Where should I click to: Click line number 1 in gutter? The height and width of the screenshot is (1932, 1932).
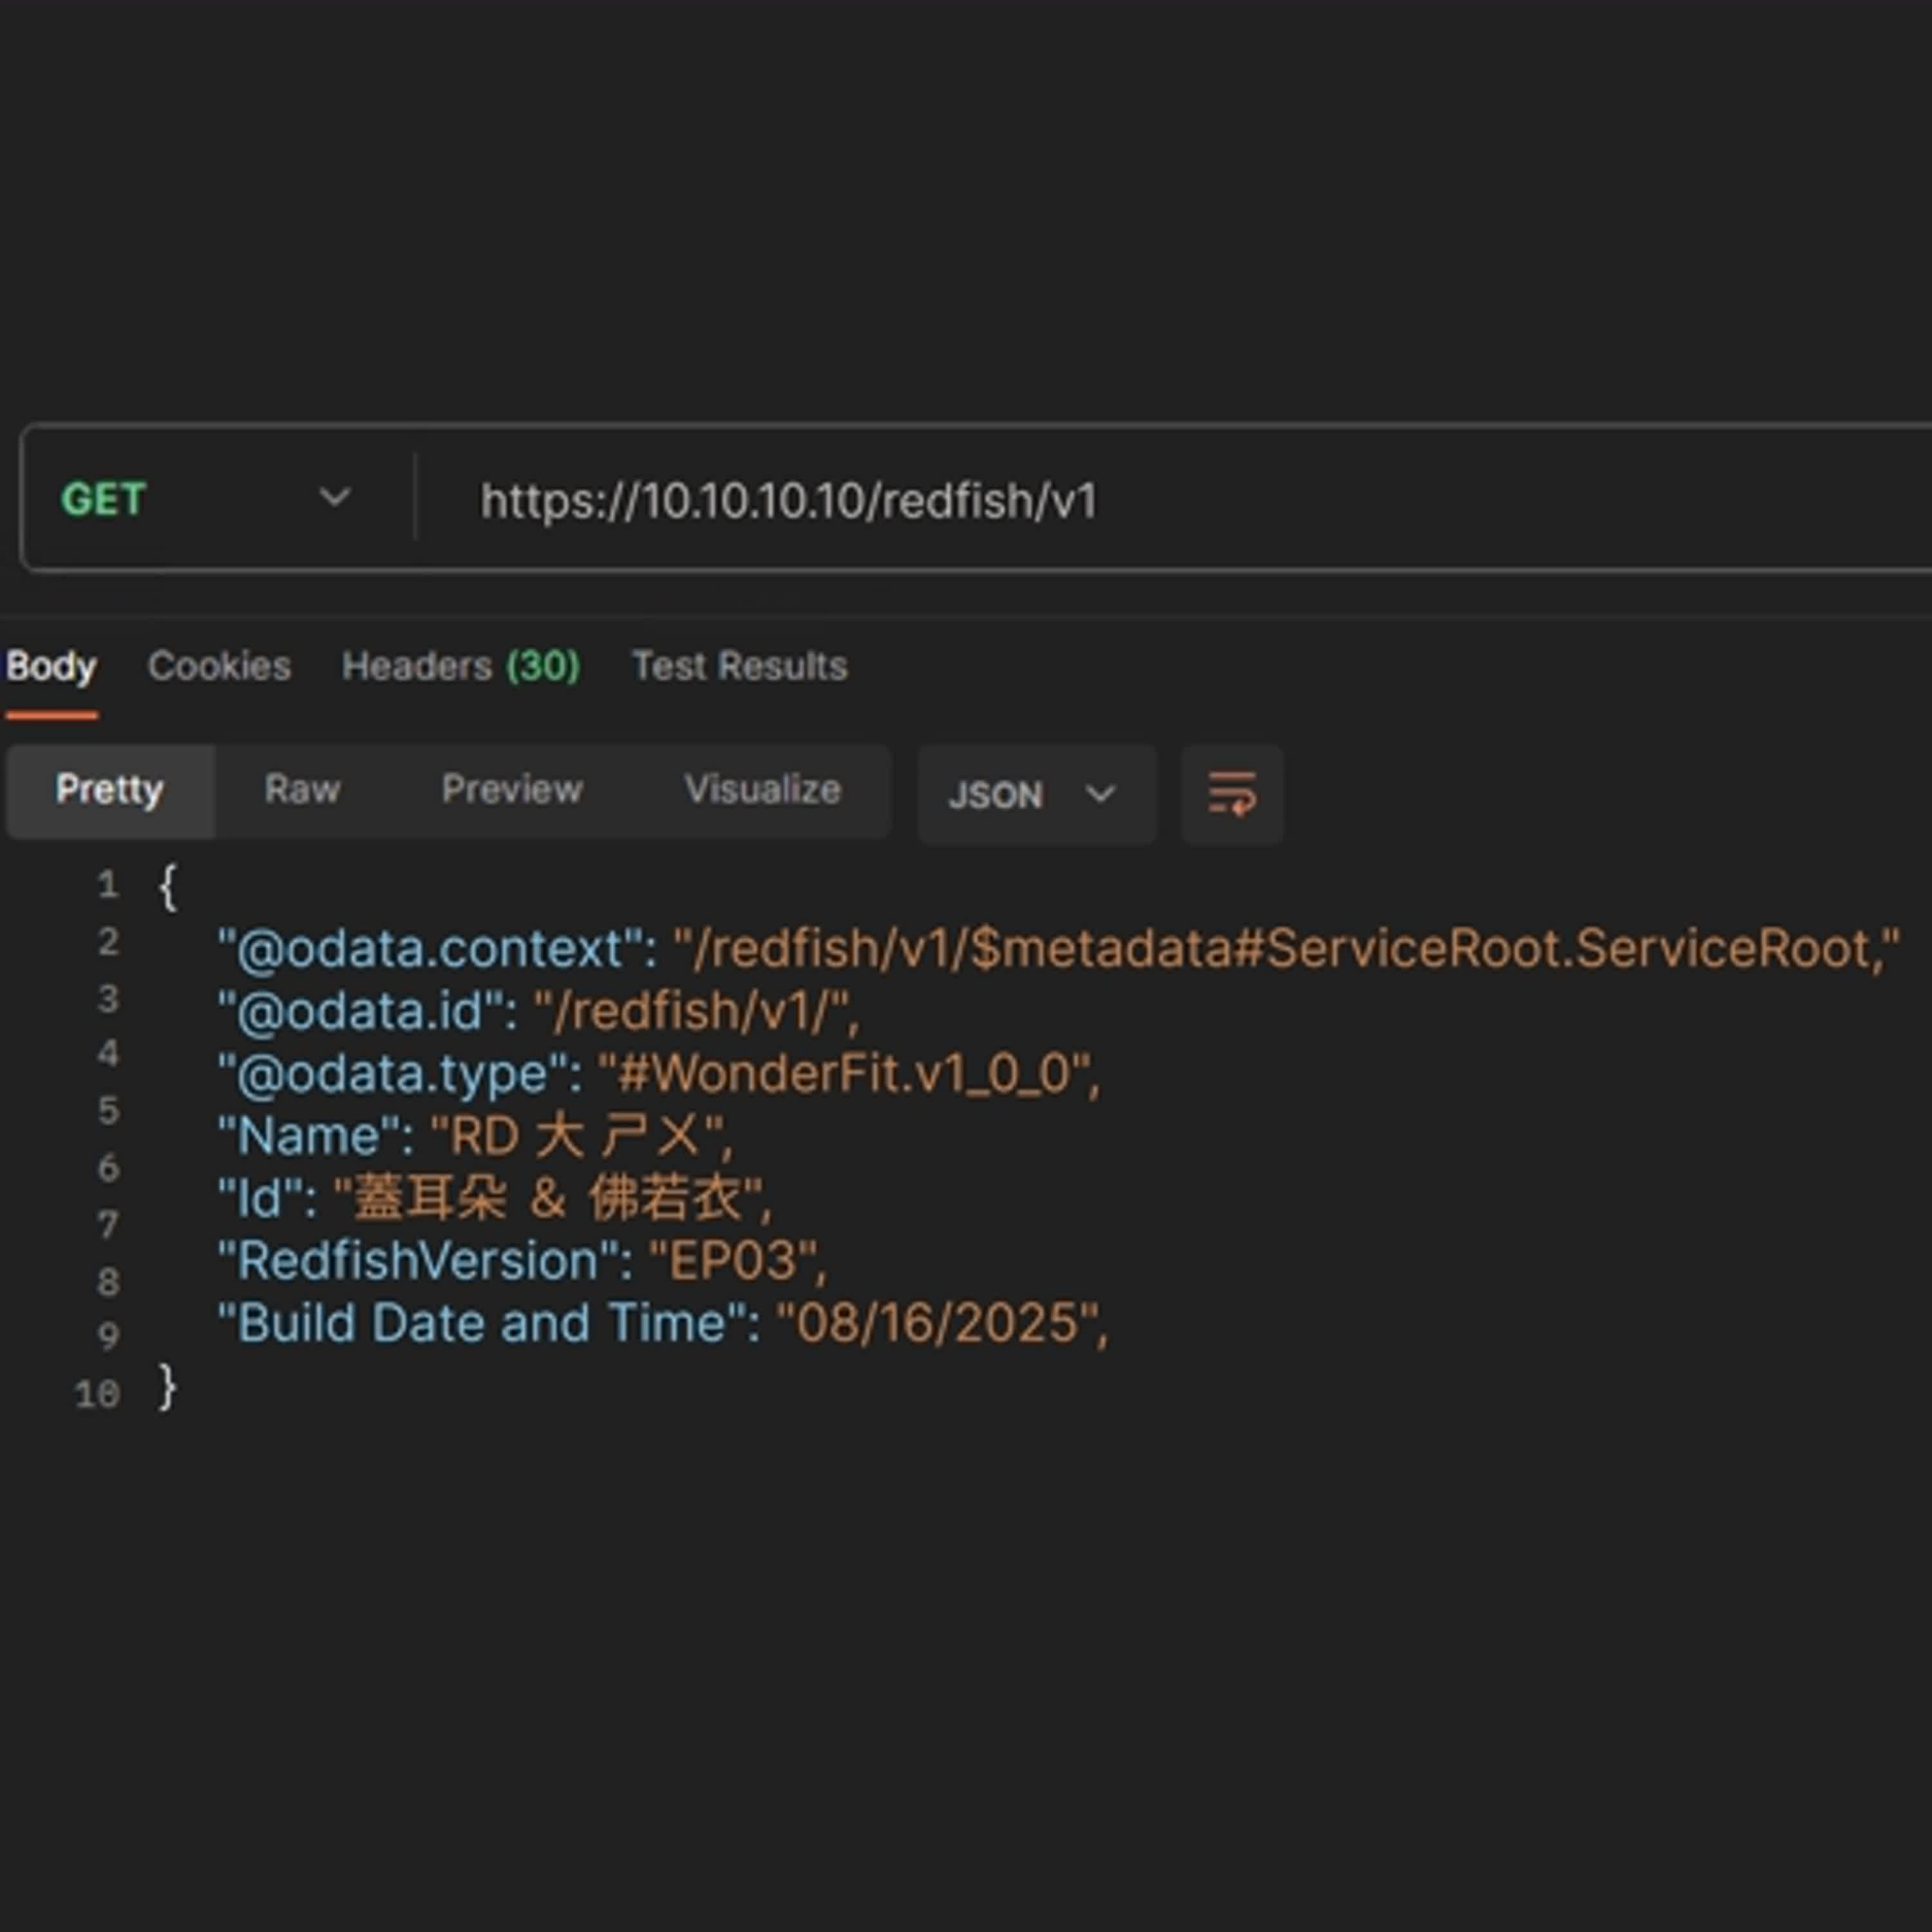pos(108,885)
